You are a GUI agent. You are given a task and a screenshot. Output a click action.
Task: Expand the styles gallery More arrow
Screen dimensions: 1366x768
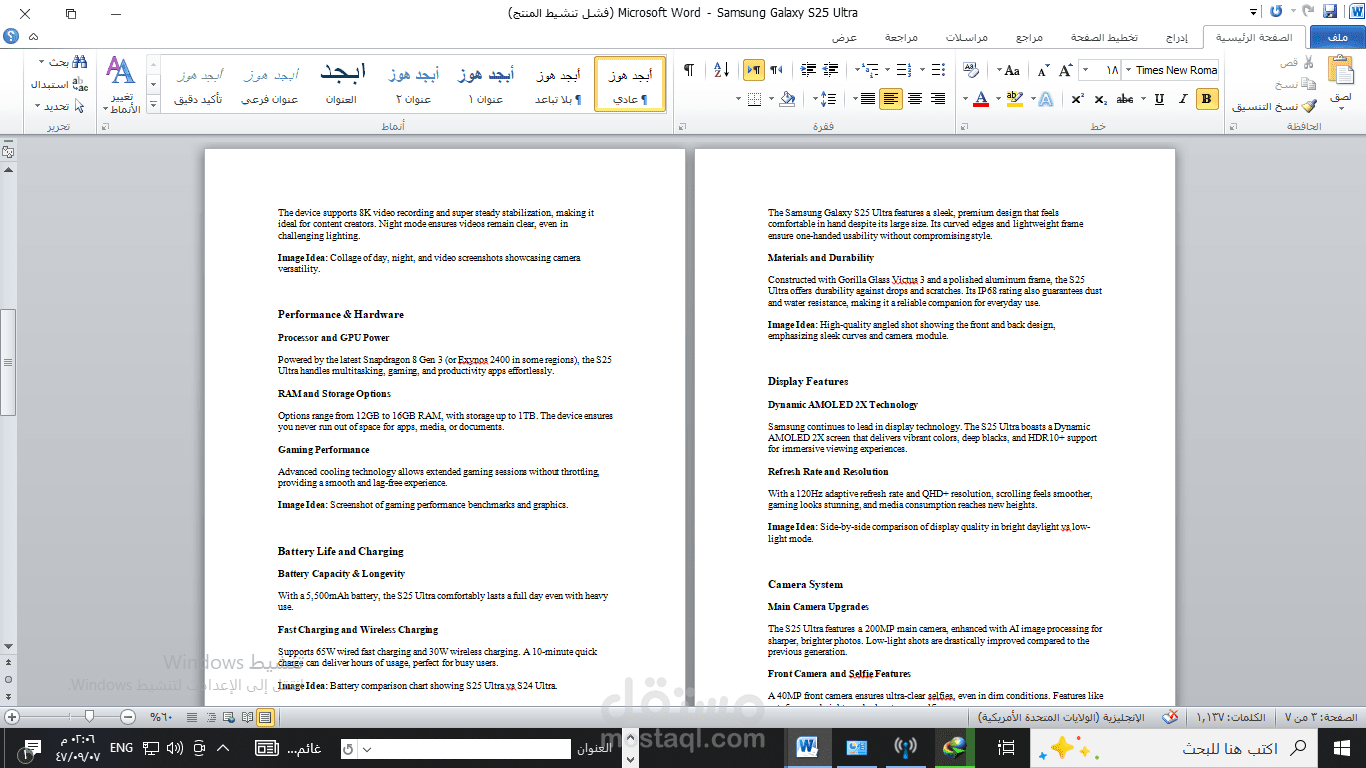point(153,103)
